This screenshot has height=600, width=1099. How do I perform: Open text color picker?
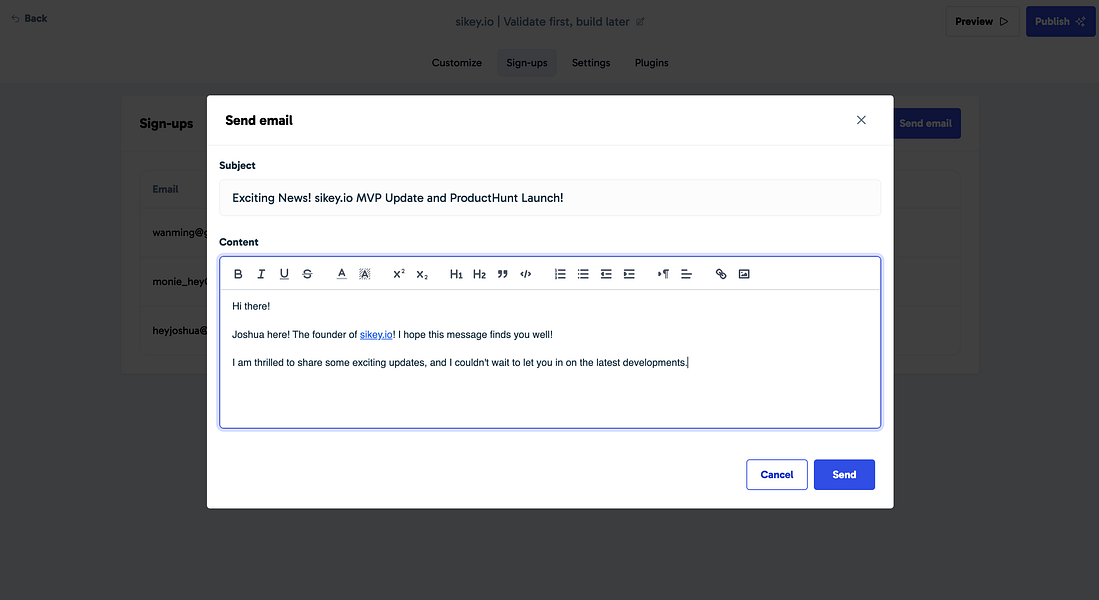pos(341,274)
